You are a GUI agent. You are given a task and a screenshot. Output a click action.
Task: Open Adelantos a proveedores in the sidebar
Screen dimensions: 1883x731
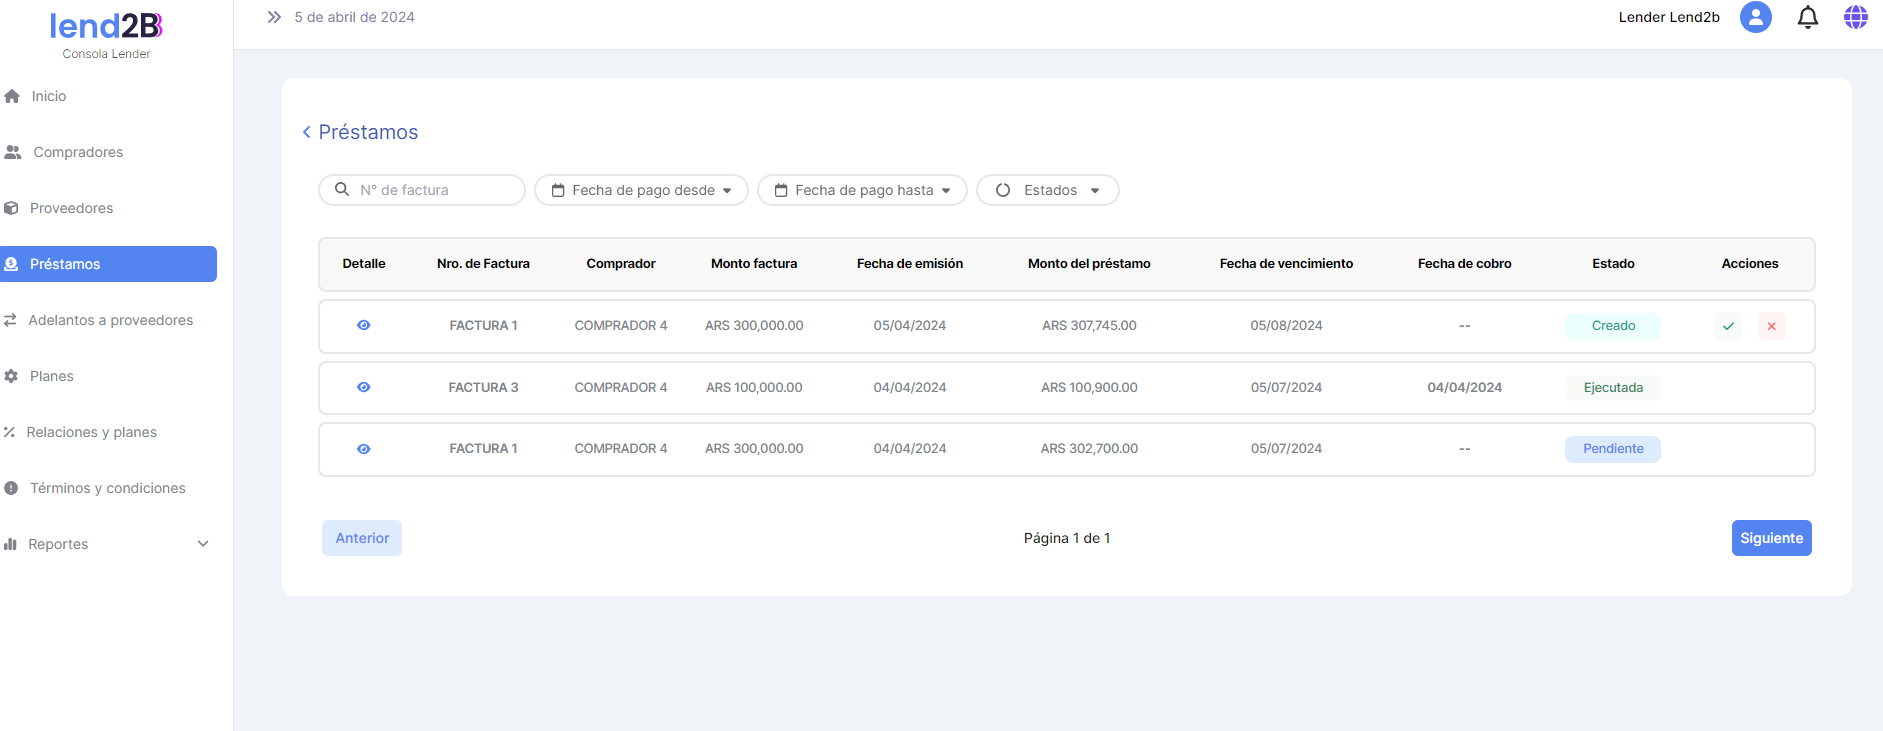point(110,320)
